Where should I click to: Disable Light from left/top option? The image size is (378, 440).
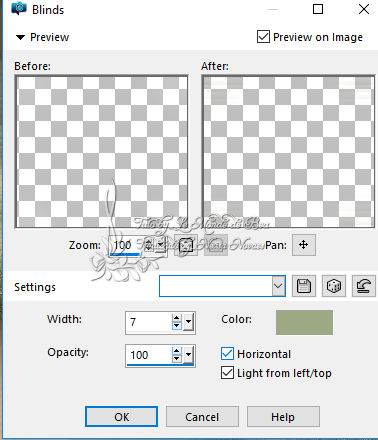click(227, 373)
